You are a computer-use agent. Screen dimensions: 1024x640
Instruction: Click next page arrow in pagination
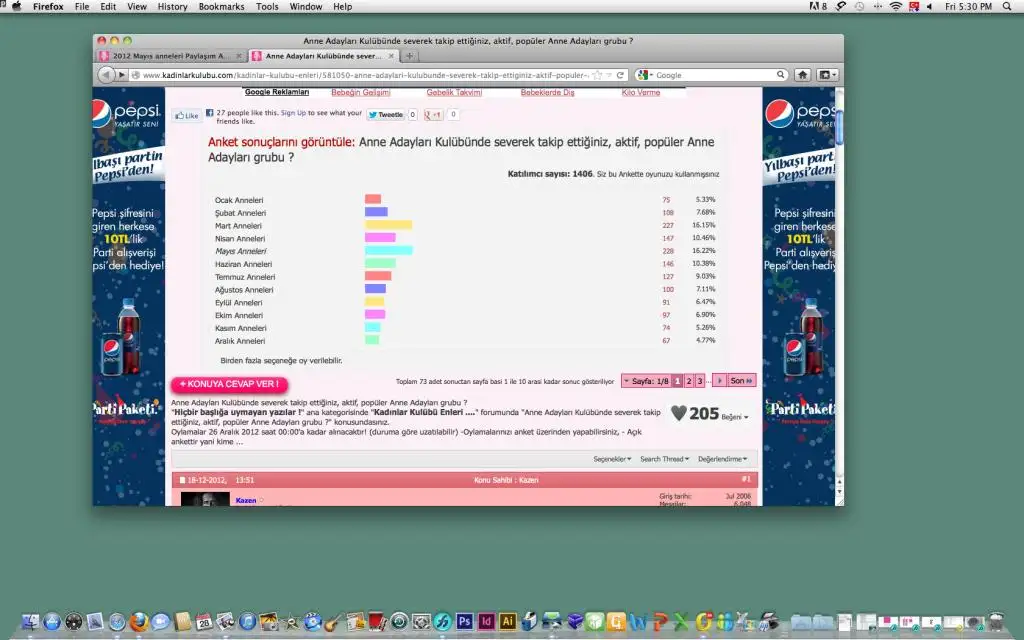[719, 381]
